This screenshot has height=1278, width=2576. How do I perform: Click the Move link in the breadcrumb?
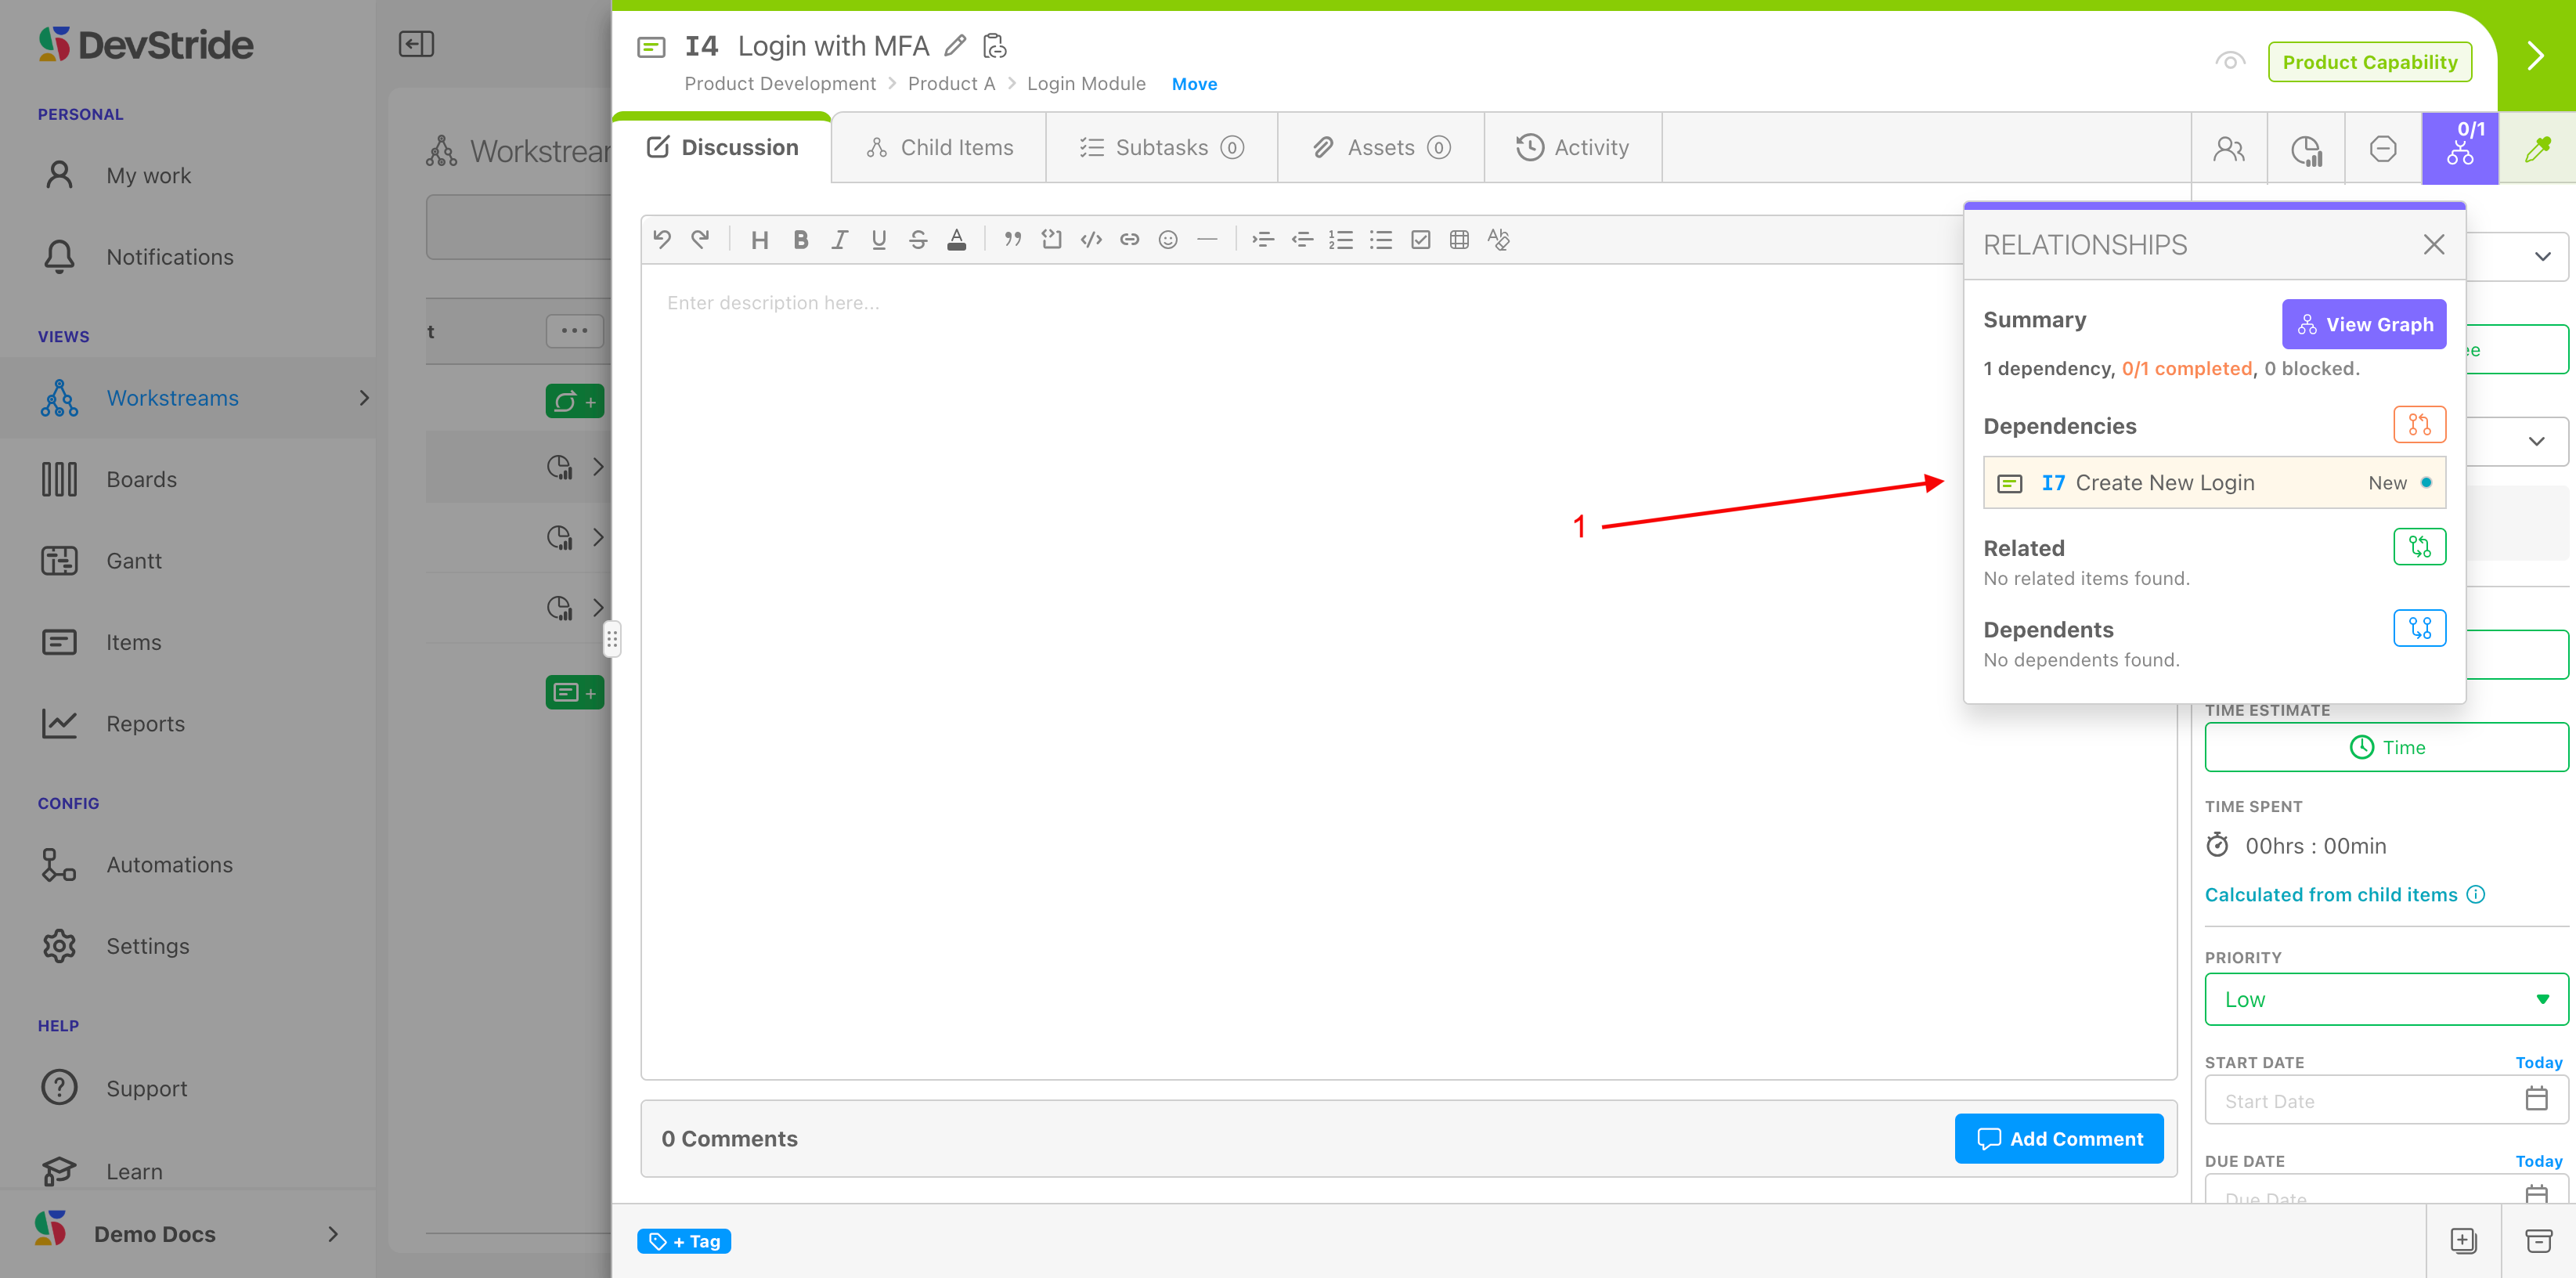coord(1193,84)
